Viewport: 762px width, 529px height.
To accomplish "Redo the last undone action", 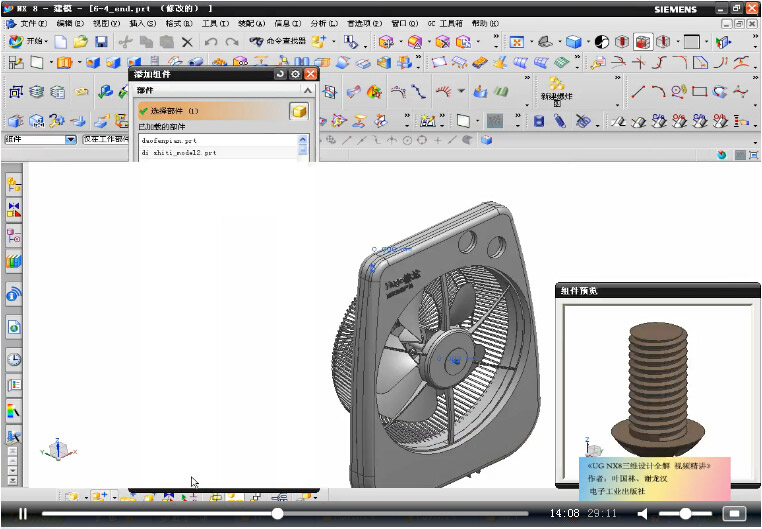I will click(x=232, y=42).
